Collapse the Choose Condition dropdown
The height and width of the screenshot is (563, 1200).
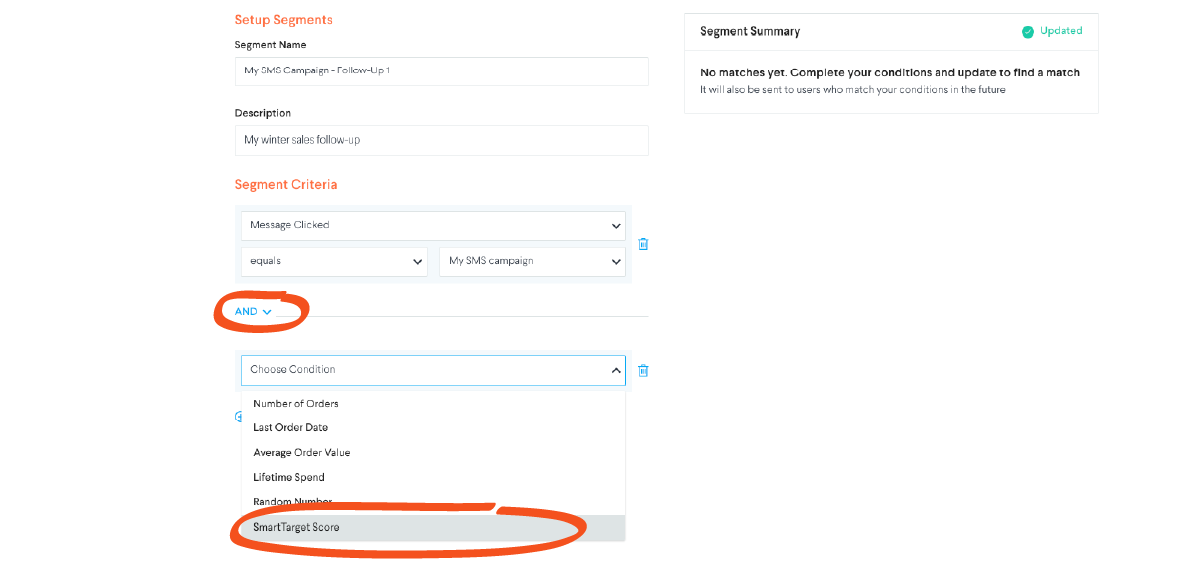tap(433, 370)
